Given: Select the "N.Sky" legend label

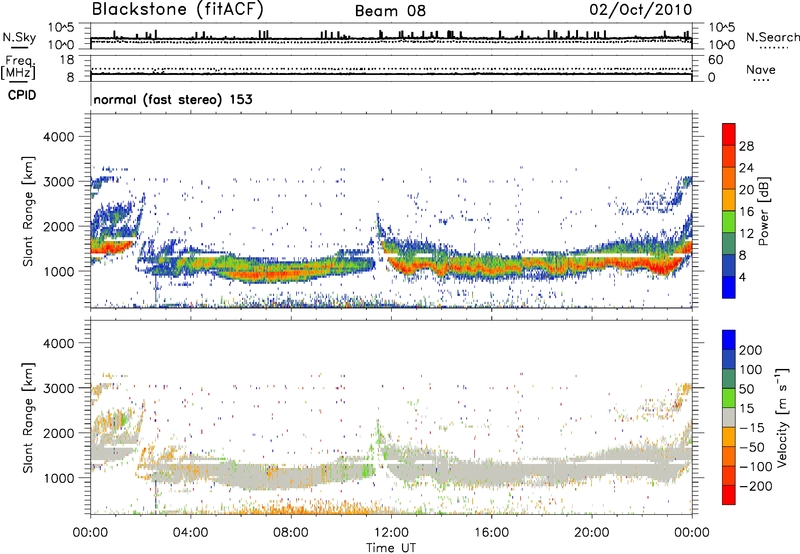Looking at the screenshot, I should [x=19, y=37].
